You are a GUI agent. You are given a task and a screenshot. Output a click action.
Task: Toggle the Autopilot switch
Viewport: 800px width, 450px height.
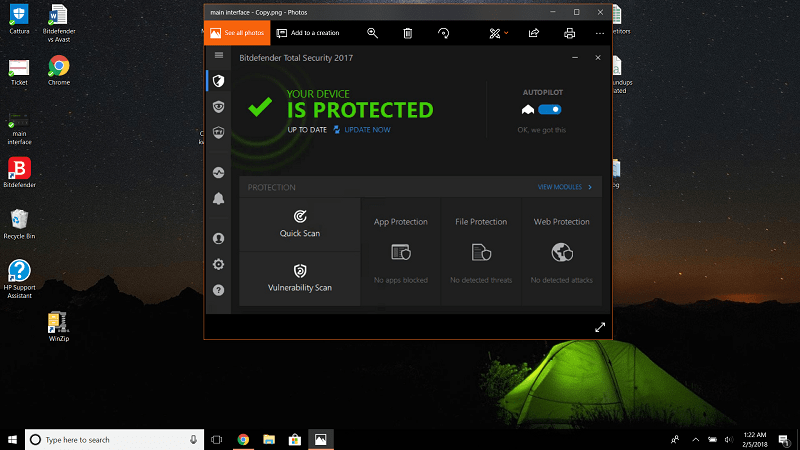549,110
